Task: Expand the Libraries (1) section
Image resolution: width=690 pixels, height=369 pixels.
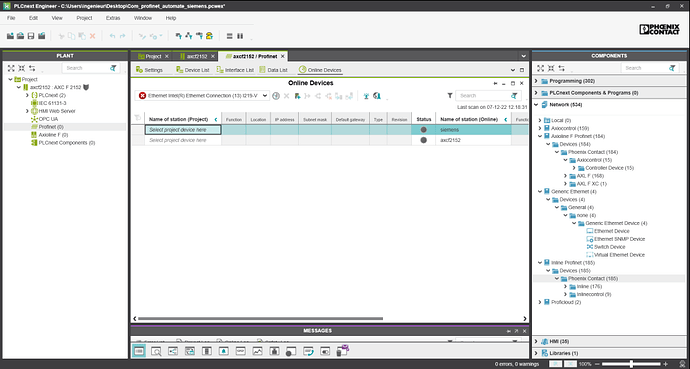Action: click(536, 353)
